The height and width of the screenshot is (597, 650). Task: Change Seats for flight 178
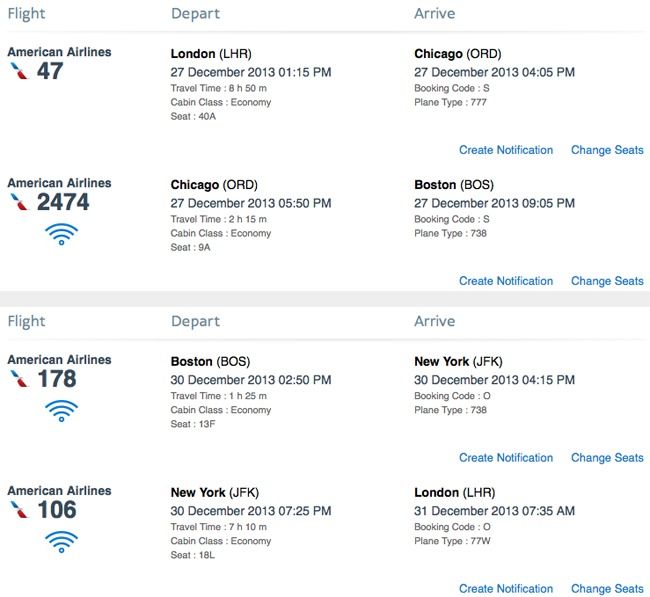(x=607, y=458)
